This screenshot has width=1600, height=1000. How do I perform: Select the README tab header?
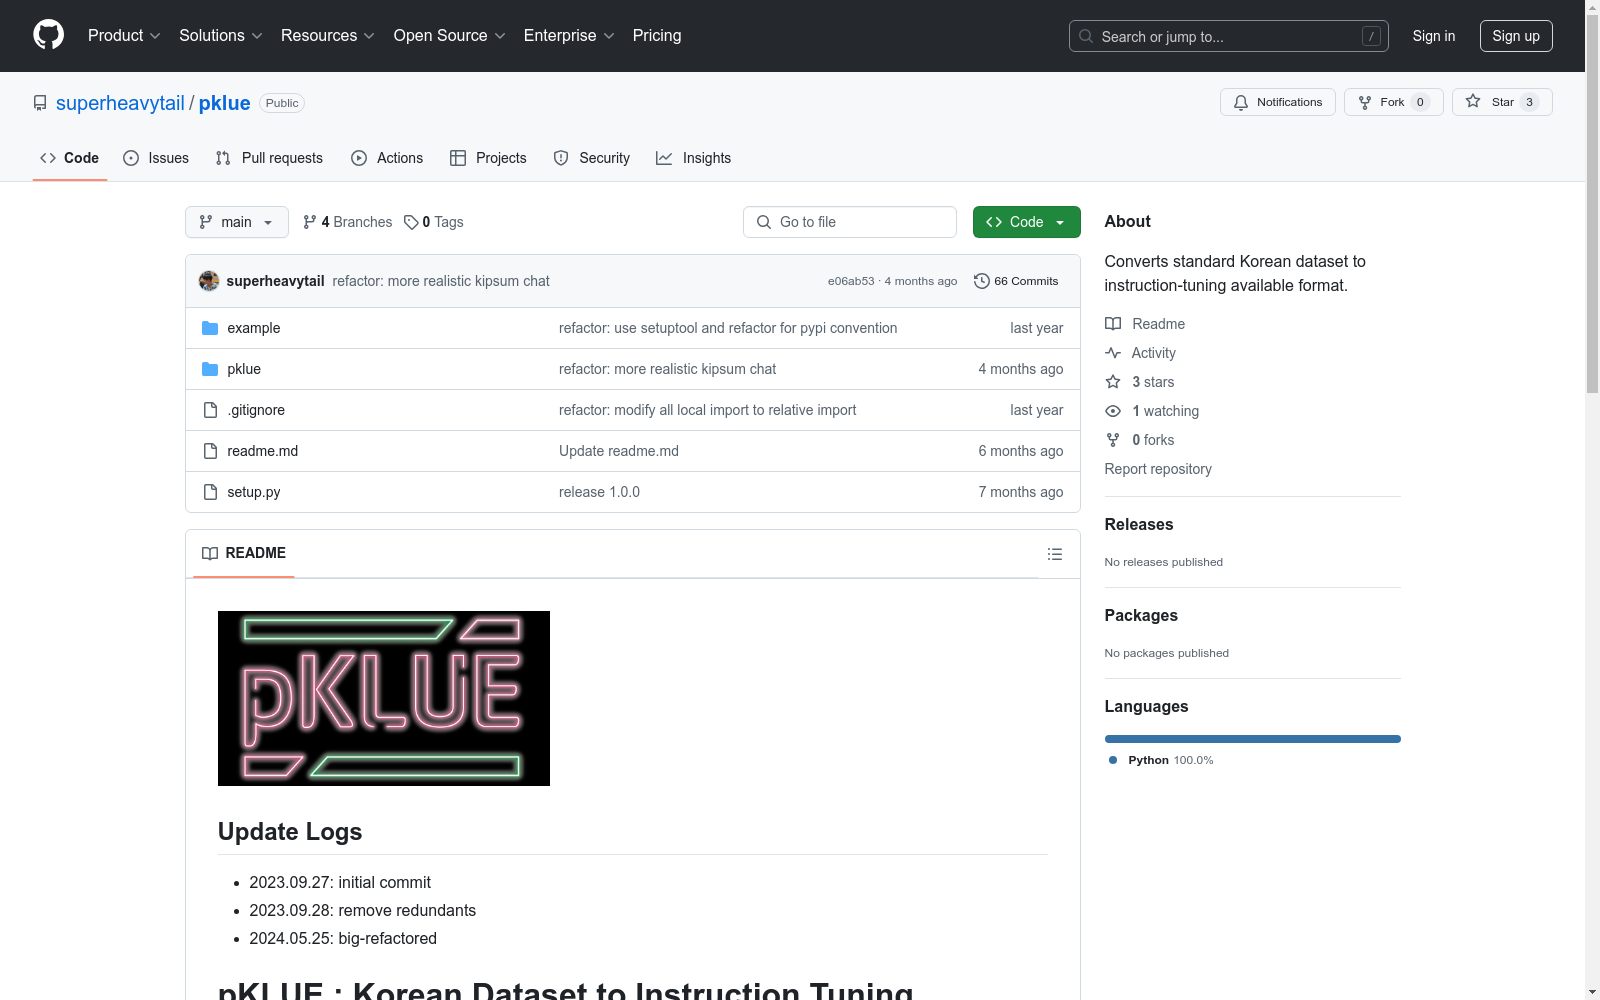(244, 553)
